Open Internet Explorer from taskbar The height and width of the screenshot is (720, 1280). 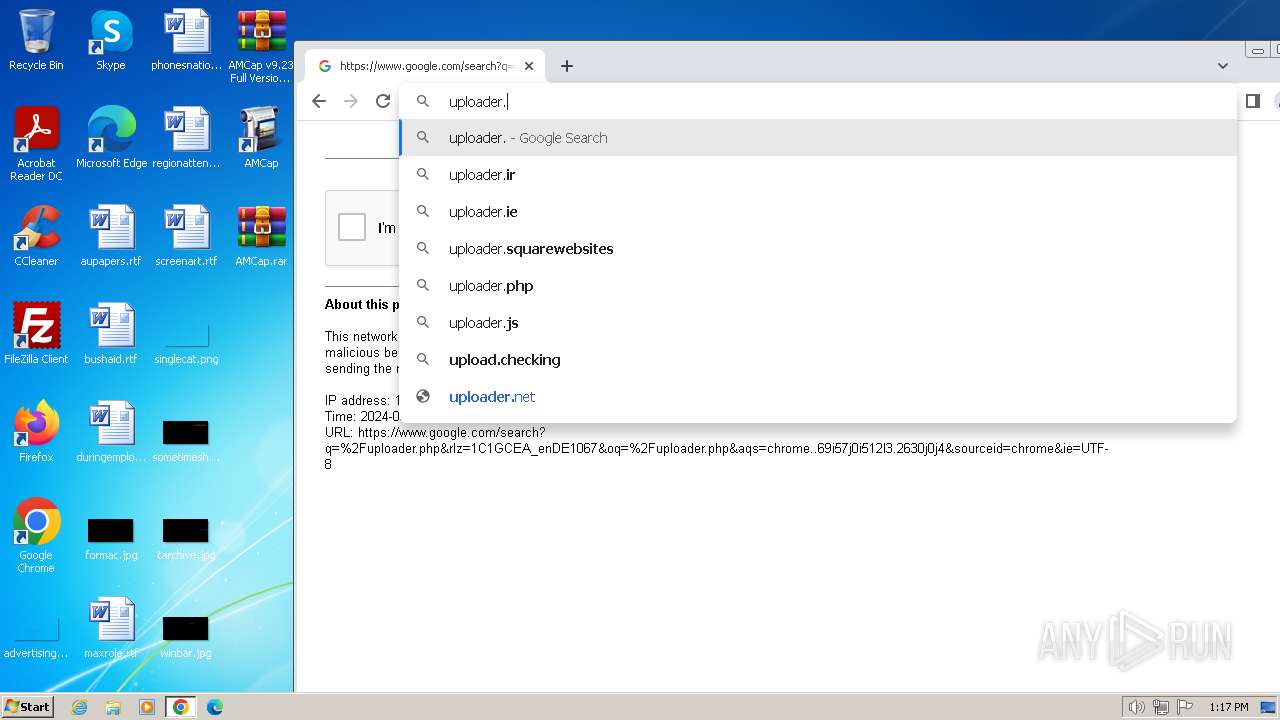point(80,707)
